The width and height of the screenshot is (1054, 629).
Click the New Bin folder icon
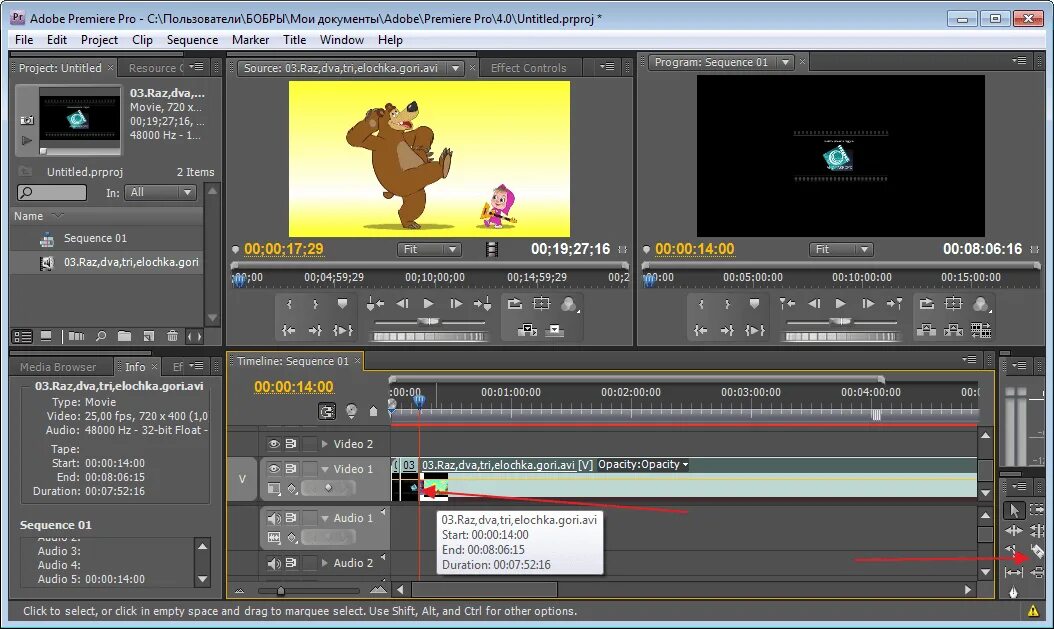click(x=124, y=336)
